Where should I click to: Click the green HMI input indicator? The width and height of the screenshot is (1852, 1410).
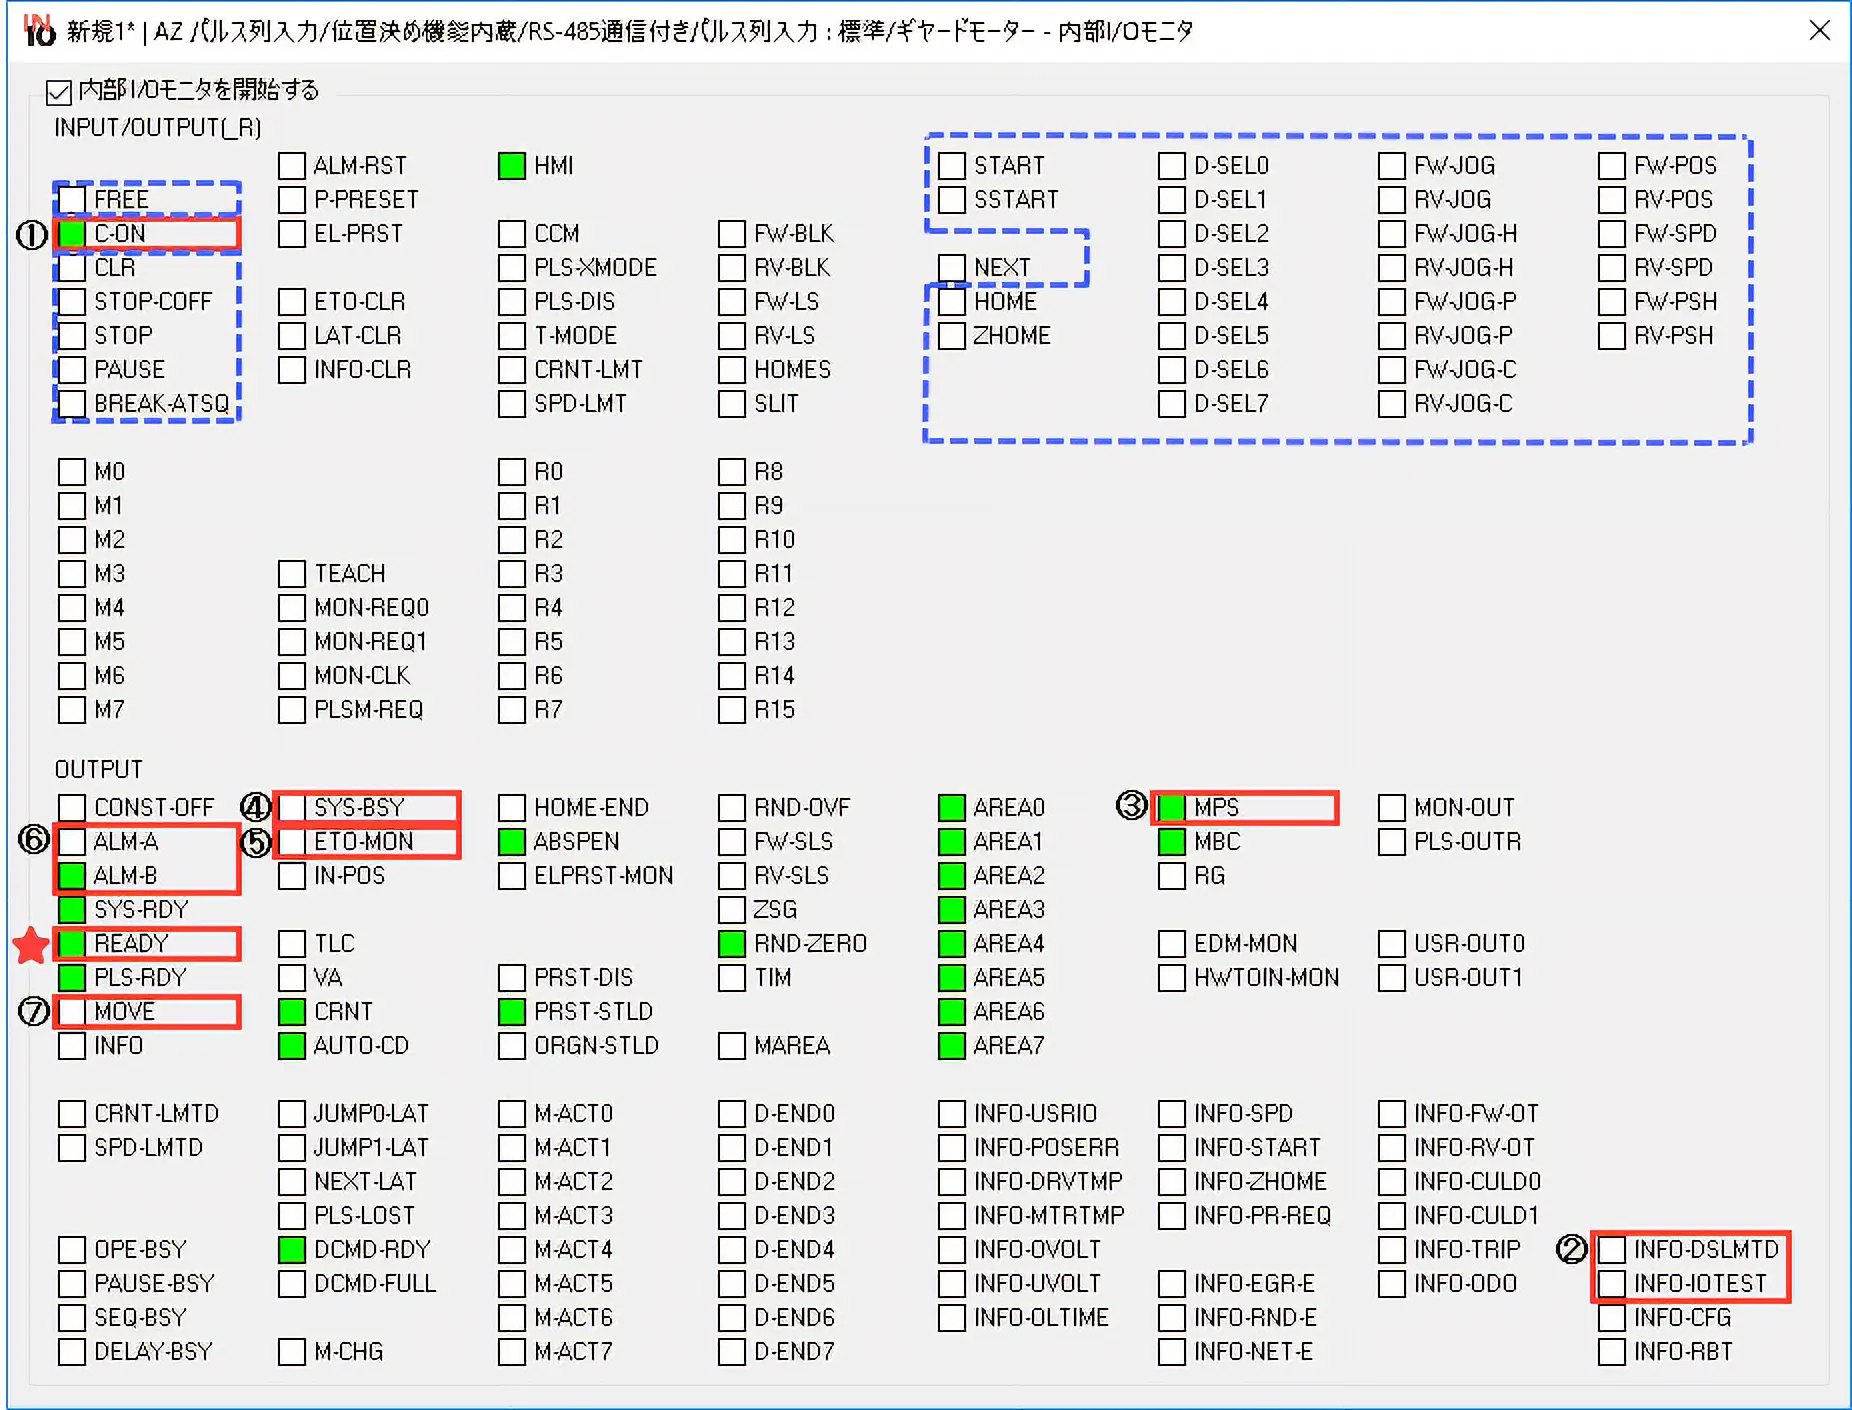click(x=512, y=165)
